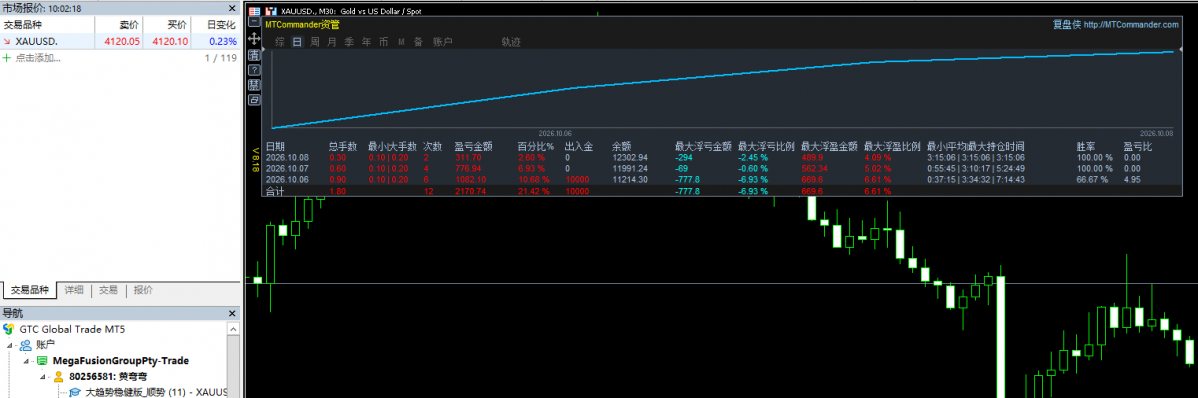Viewport: 1198px width, 398px height.
Task: Click 点击添加... to add a symbol
Action: (38, 58)
